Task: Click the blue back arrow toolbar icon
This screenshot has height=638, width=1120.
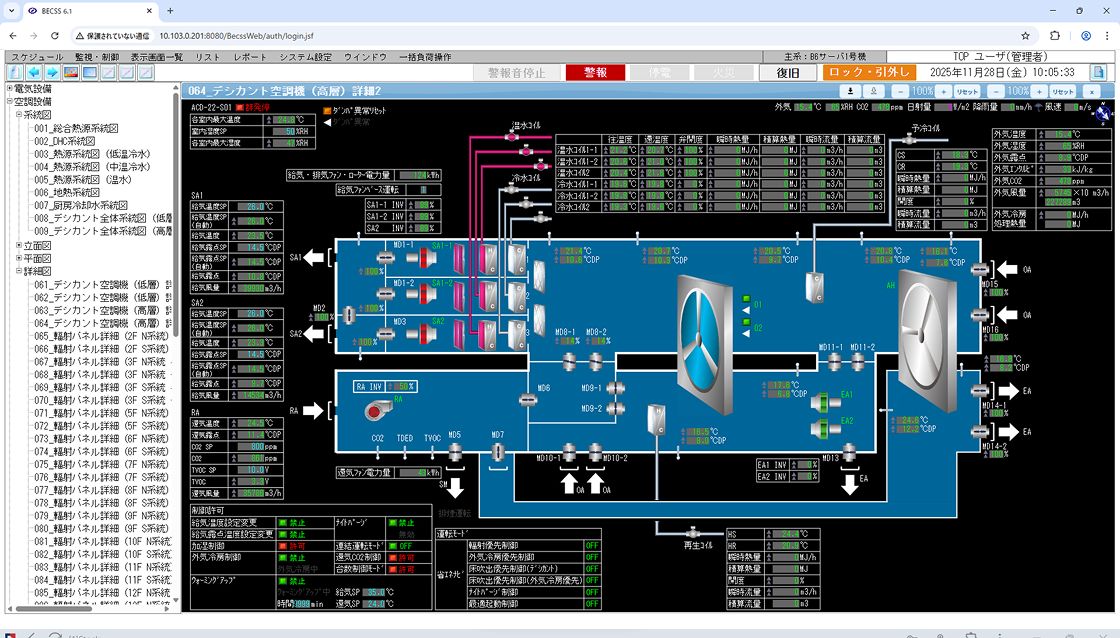Action: click(34, 73)
